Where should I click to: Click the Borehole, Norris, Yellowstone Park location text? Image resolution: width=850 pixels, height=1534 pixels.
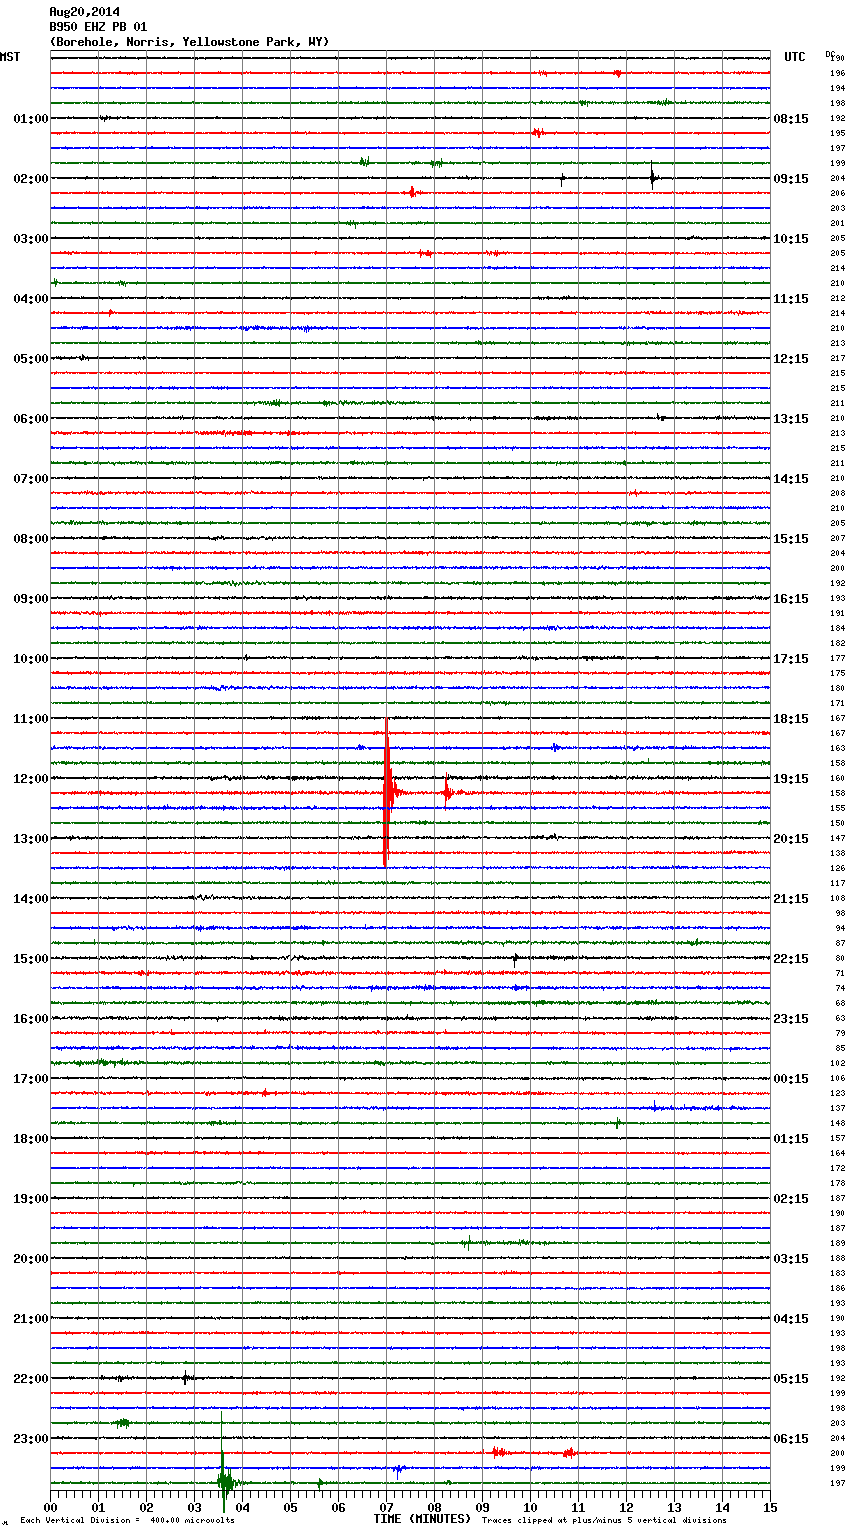click(x=189, y=42)
